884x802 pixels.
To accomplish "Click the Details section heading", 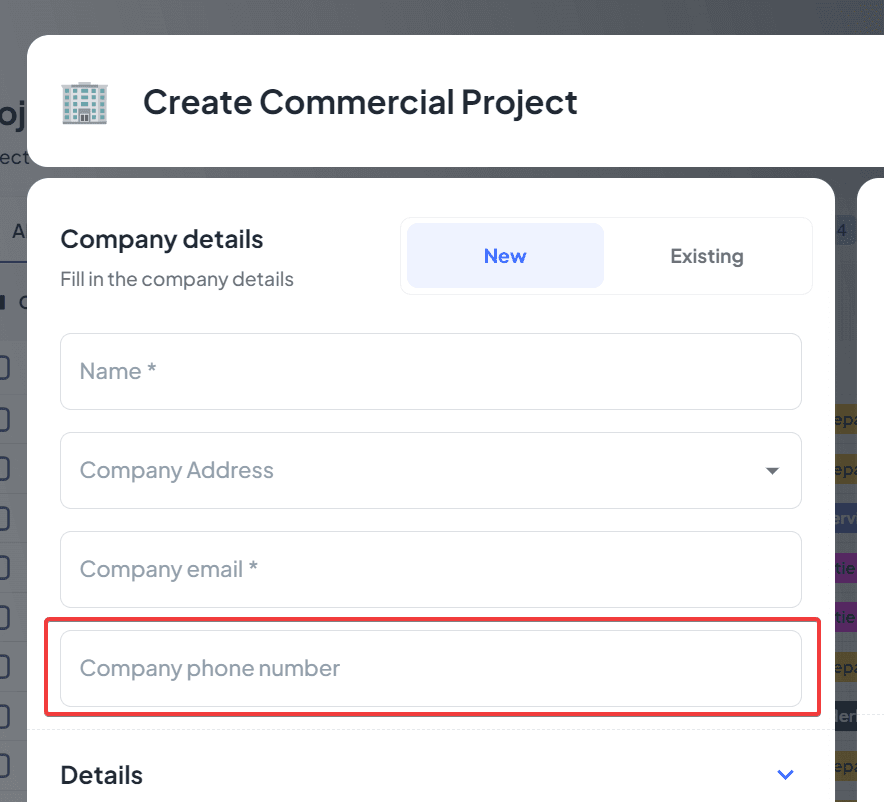I will pyautogui.click(x=102, y=775).
